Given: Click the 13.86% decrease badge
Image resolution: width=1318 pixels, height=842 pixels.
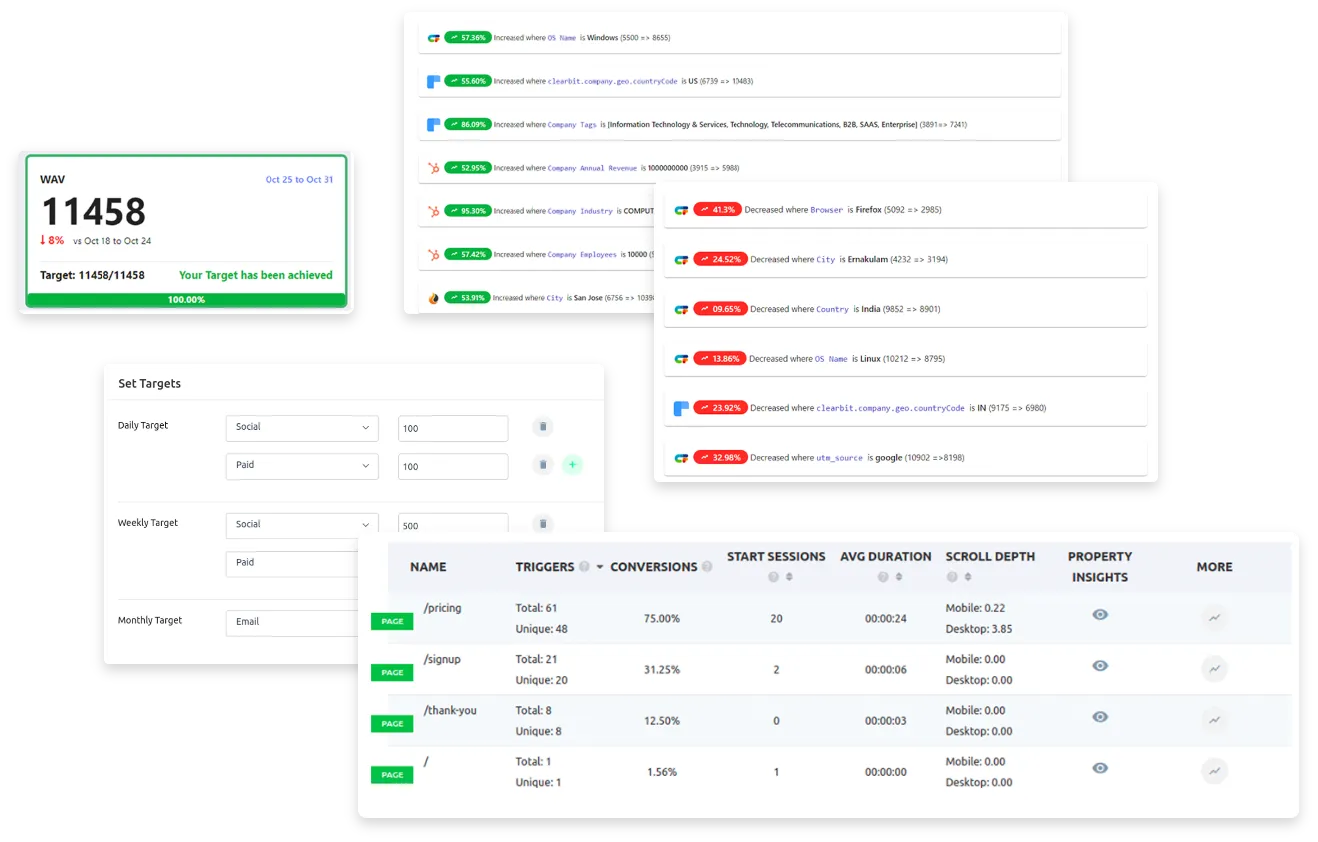Looking at the screenshot, I should click(719, 359).
